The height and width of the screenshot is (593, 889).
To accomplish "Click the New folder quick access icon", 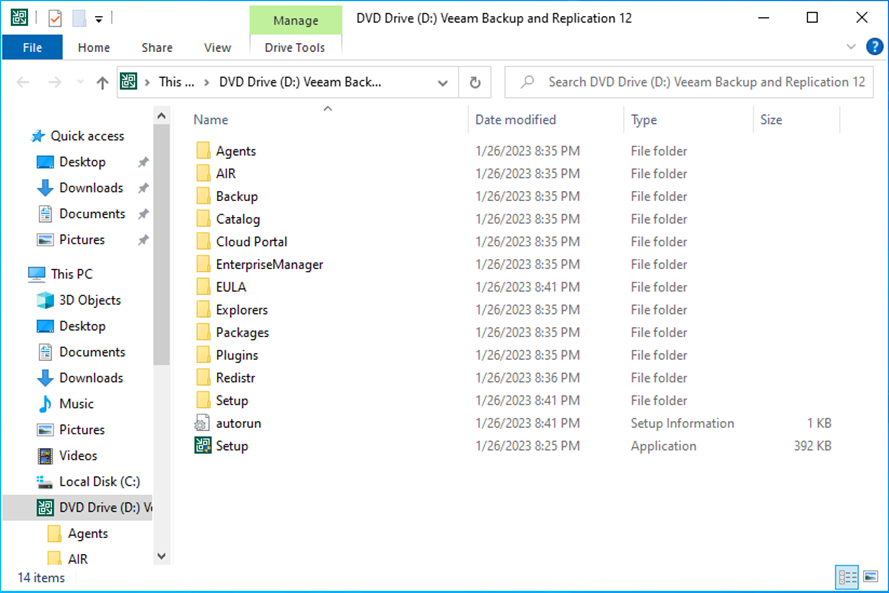I will point(79,19).
